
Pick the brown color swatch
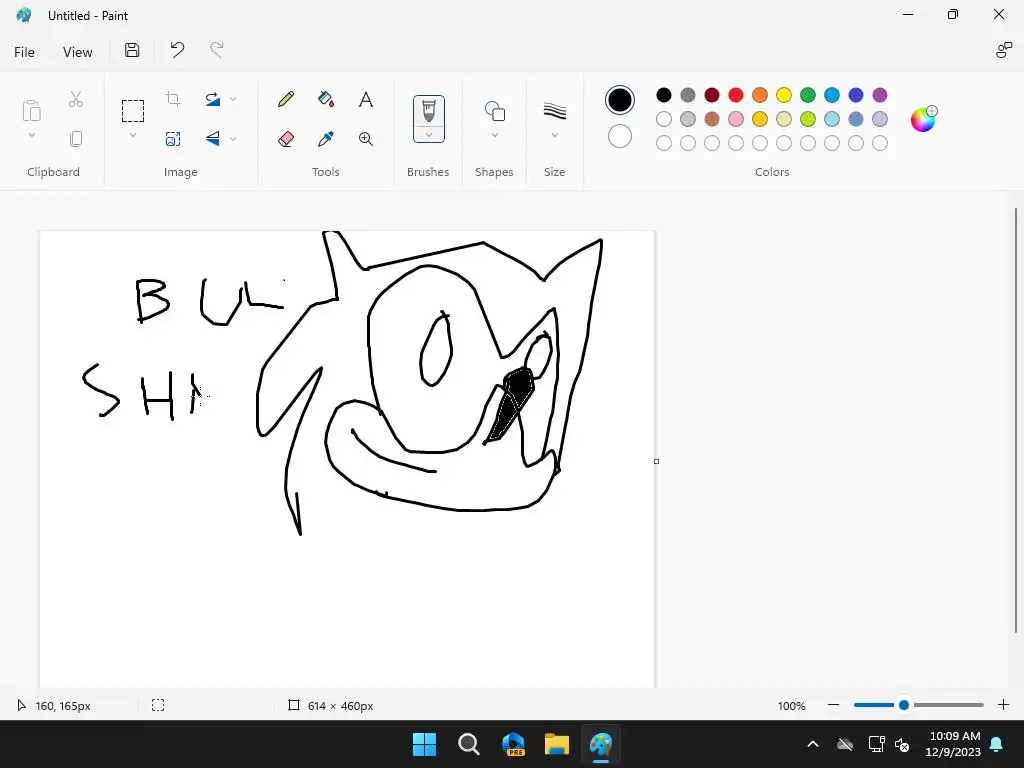click(712, 119)
